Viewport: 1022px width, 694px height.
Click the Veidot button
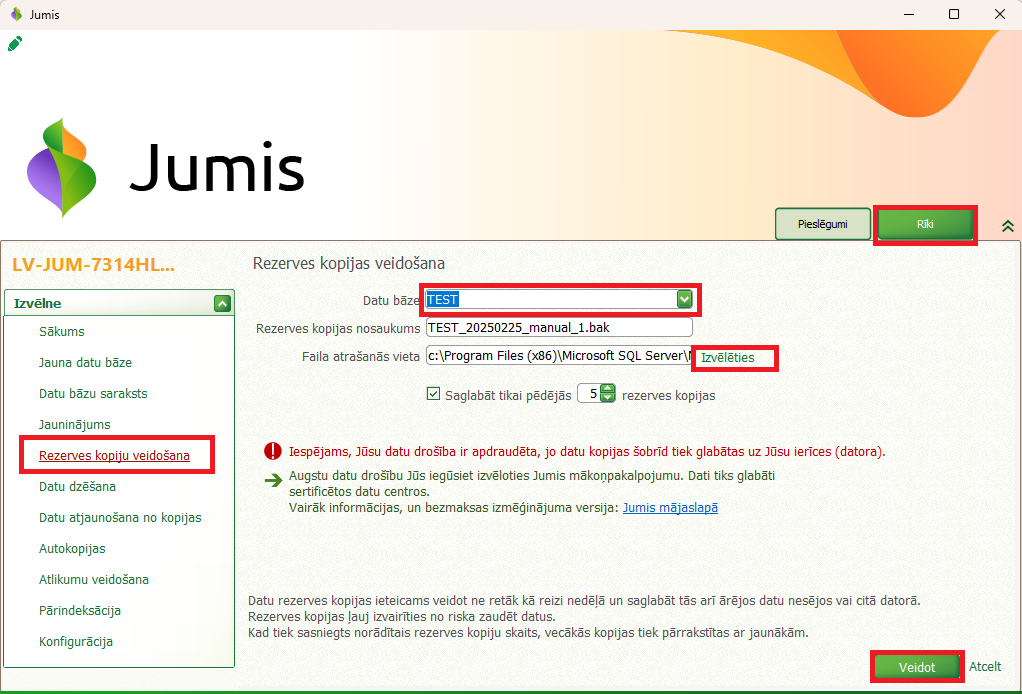tap(917, 667)
